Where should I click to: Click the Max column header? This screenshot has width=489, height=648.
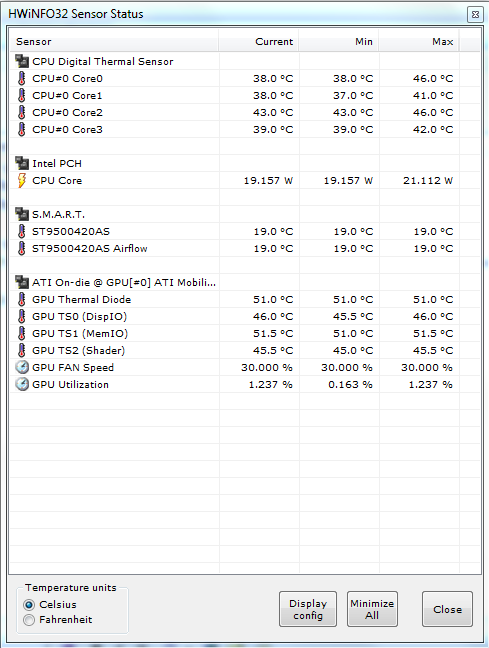[418, 42]
